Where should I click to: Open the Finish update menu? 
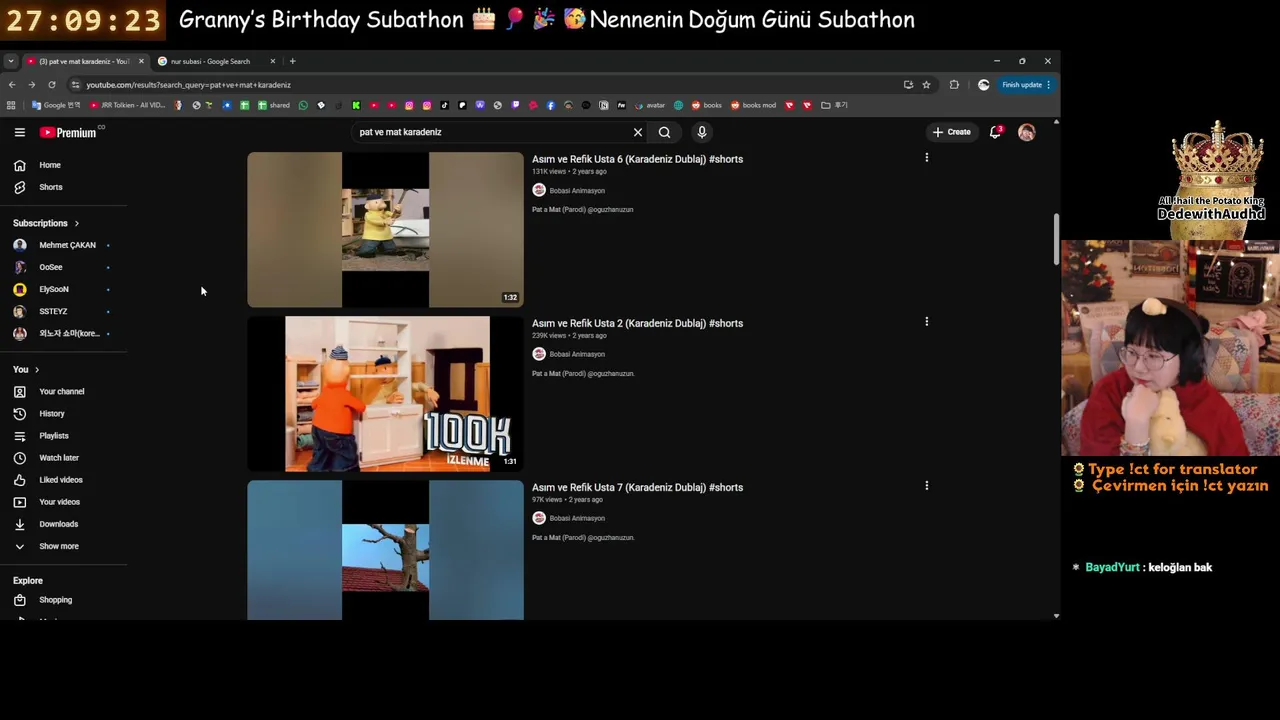click(1026, 85)
